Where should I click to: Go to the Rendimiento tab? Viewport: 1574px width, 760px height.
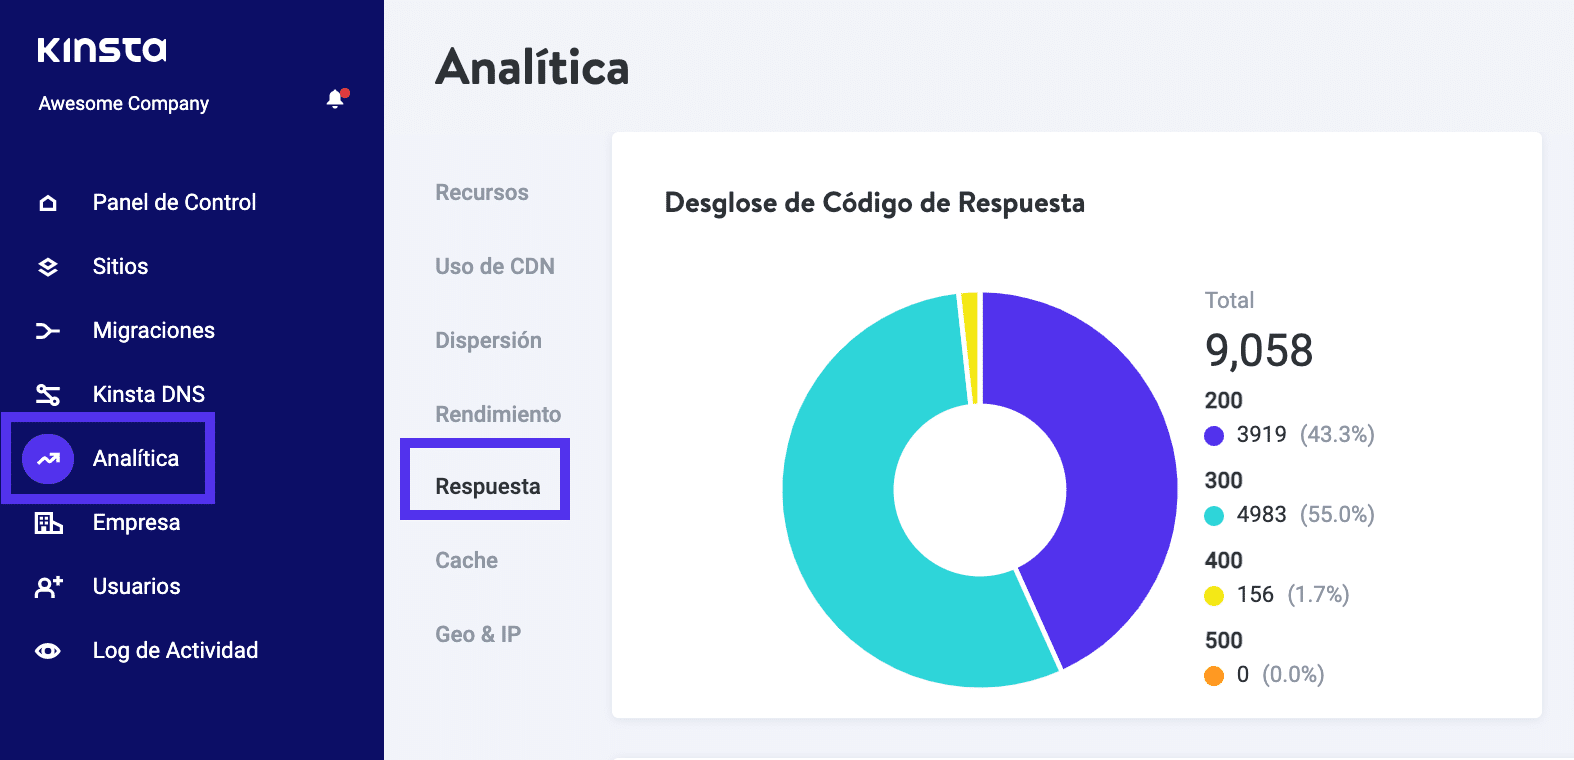click(x=498, y=415)
